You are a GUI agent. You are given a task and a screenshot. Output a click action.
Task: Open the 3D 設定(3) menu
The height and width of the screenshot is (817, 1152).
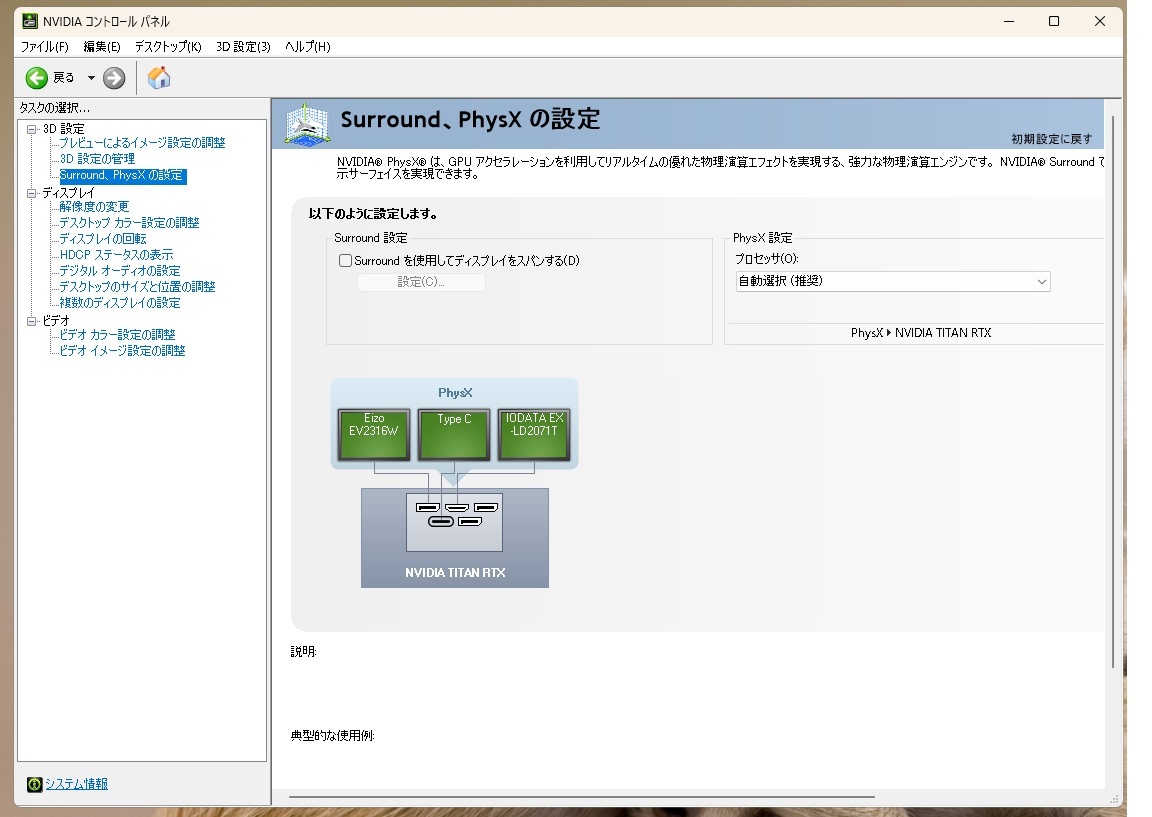[243, 46]
